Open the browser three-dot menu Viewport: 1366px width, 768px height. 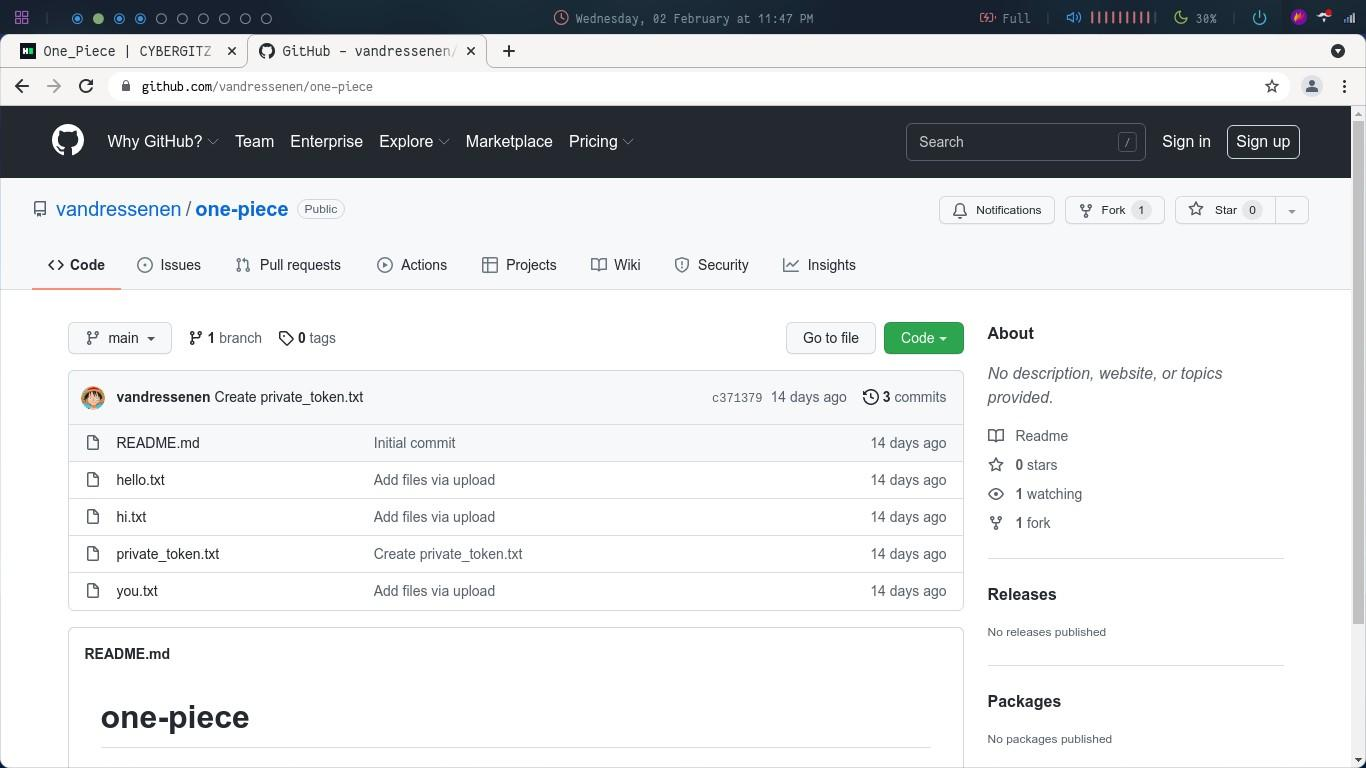pyautogui.click(x=1345, y=86)
